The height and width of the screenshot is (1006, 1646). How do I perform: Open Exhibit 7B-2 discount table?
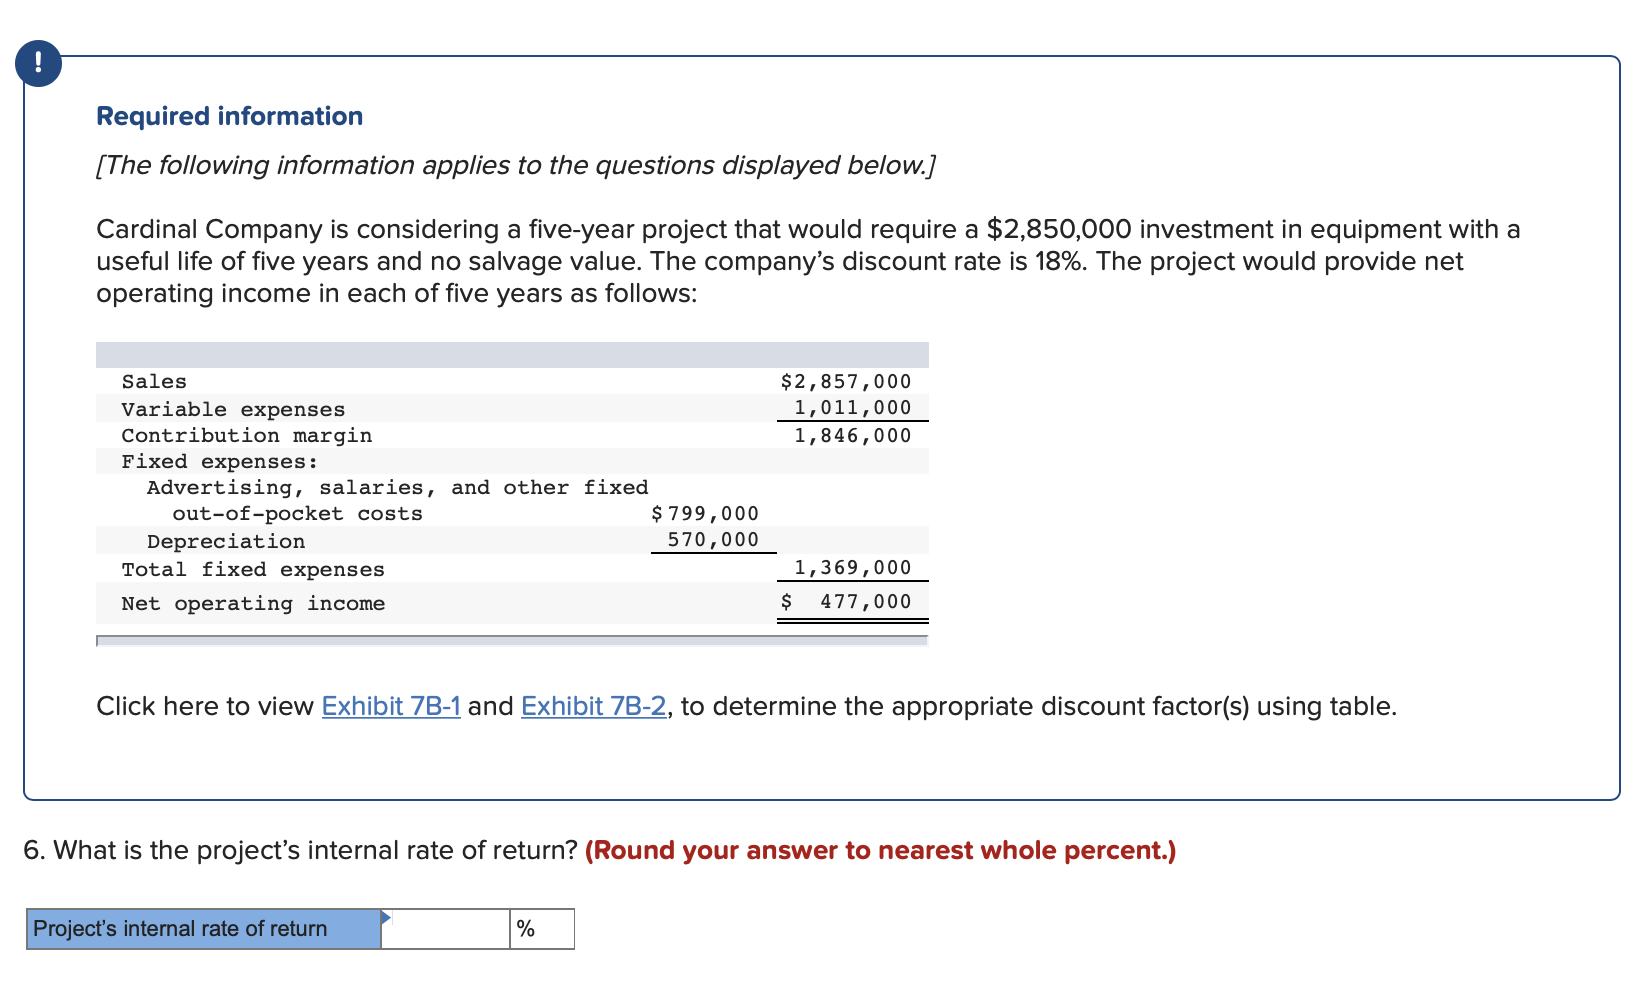(x=594, y=706)
